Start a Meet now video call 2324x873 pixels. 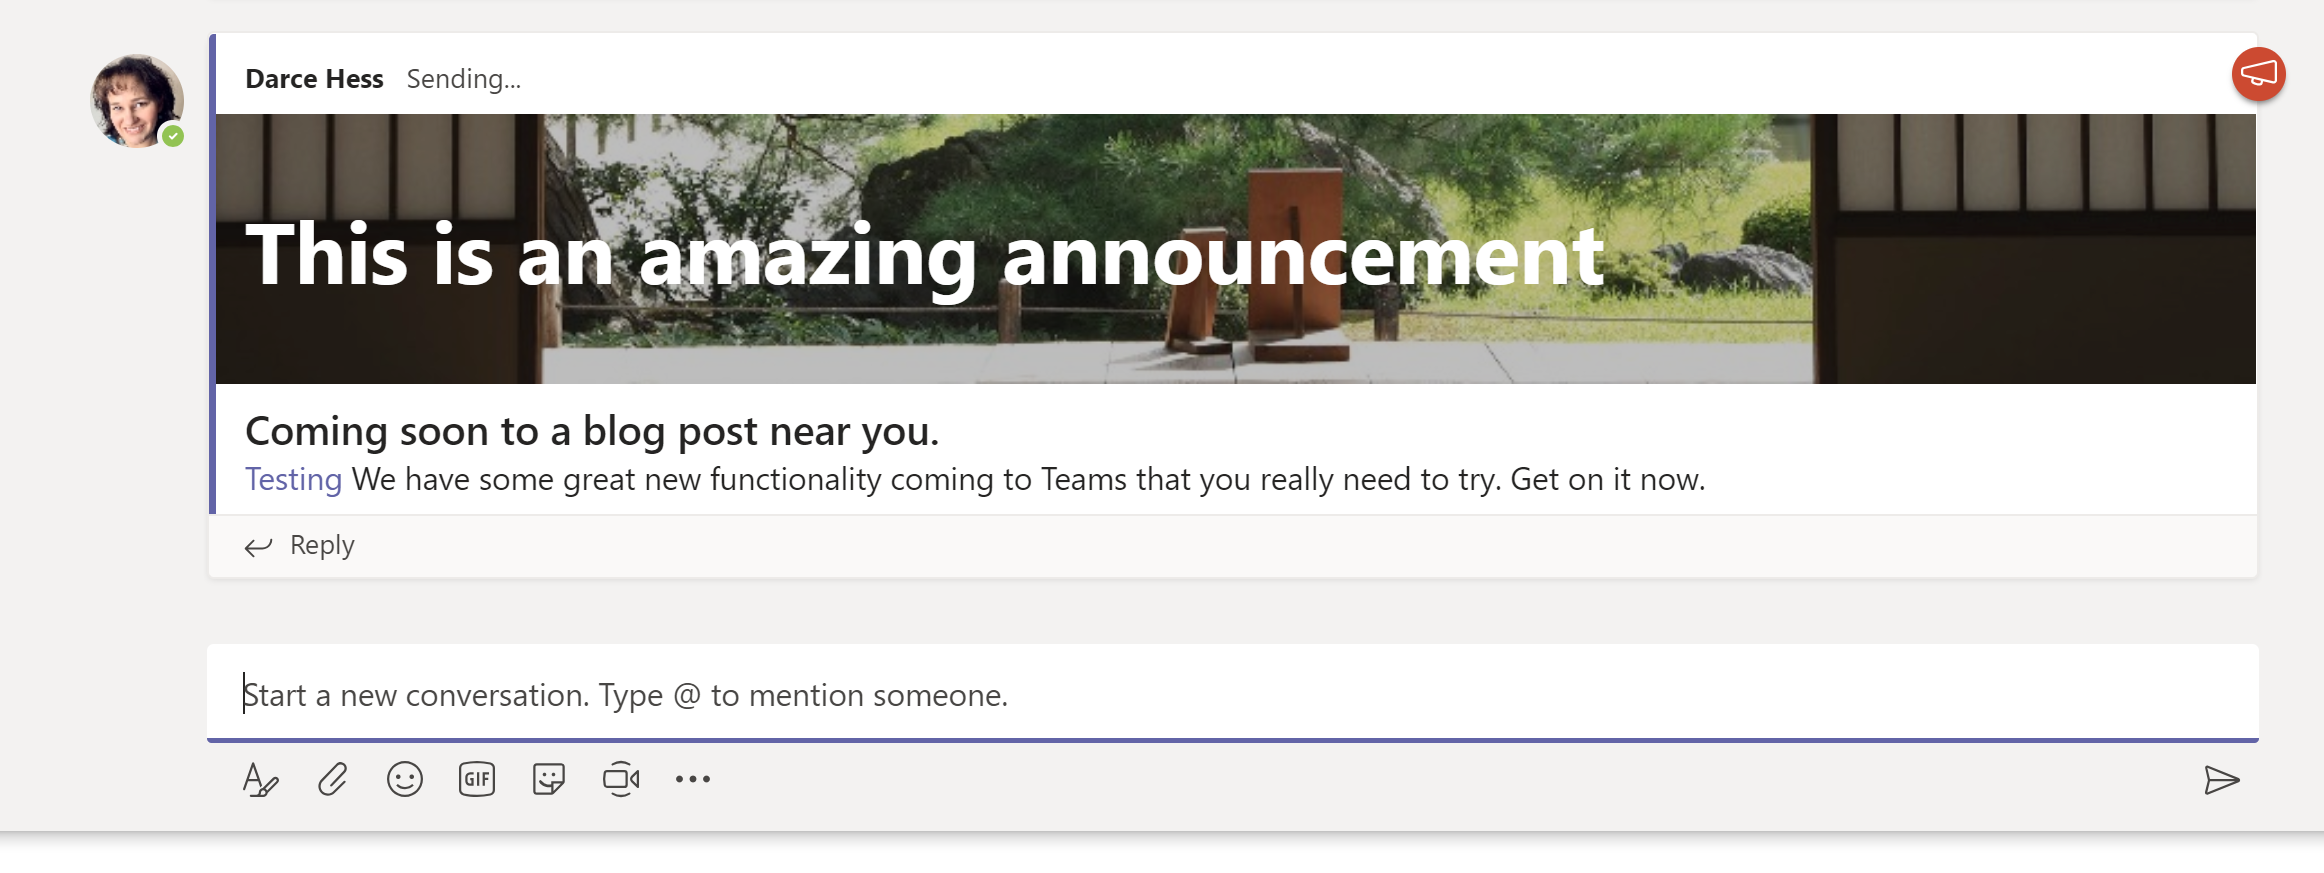pyautogui.click(x=621, y=779)
